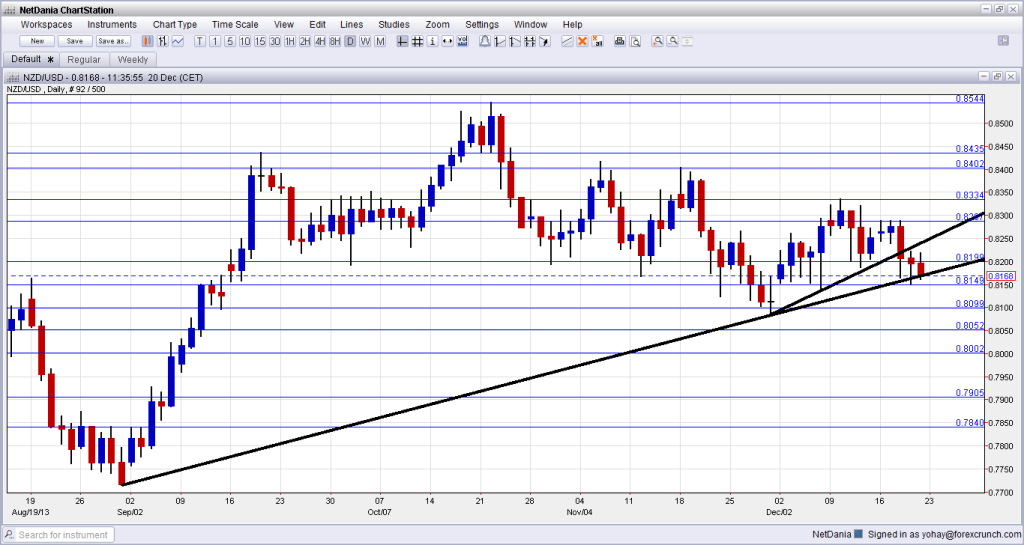Select the 15 minute time scale

[260, 41]
